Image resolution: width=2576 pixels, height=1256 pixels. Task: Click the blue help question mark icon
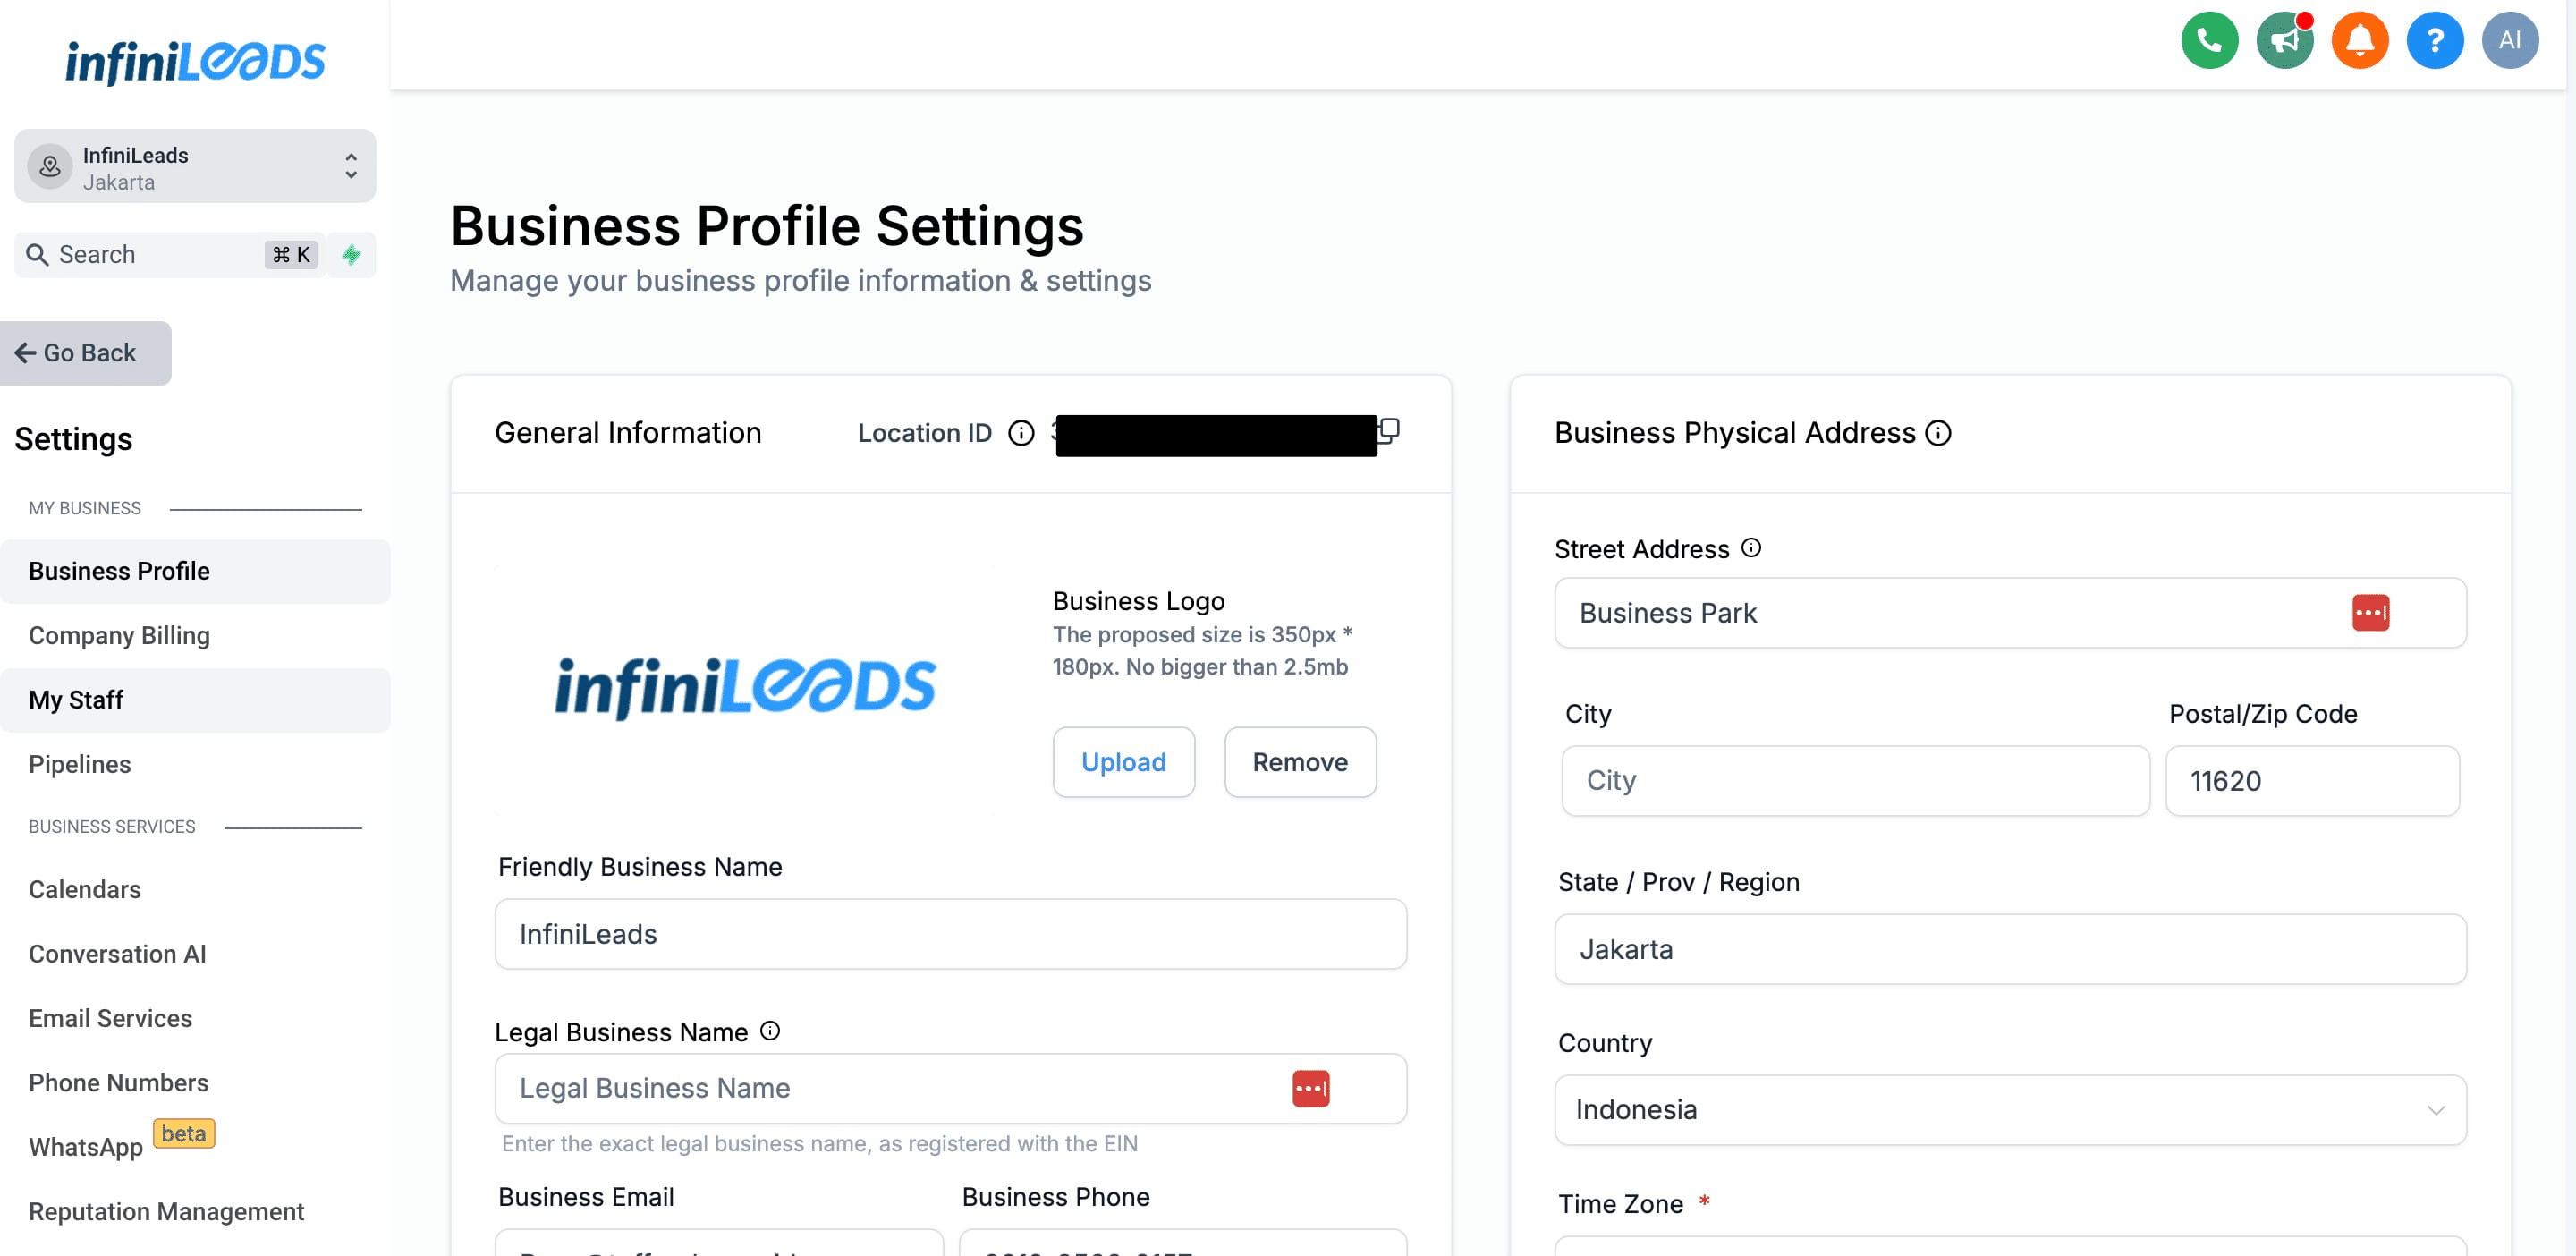pos(2434,40)
